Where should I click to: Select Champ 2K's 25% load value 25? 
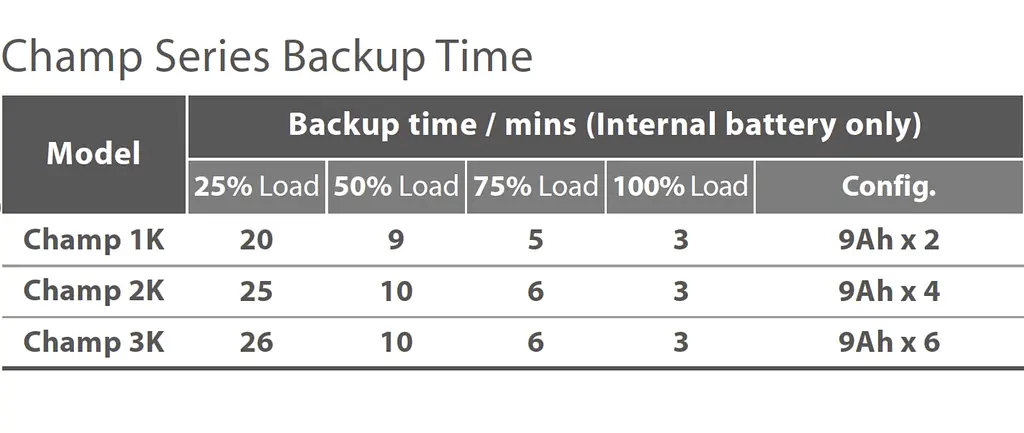click(257, 291)
